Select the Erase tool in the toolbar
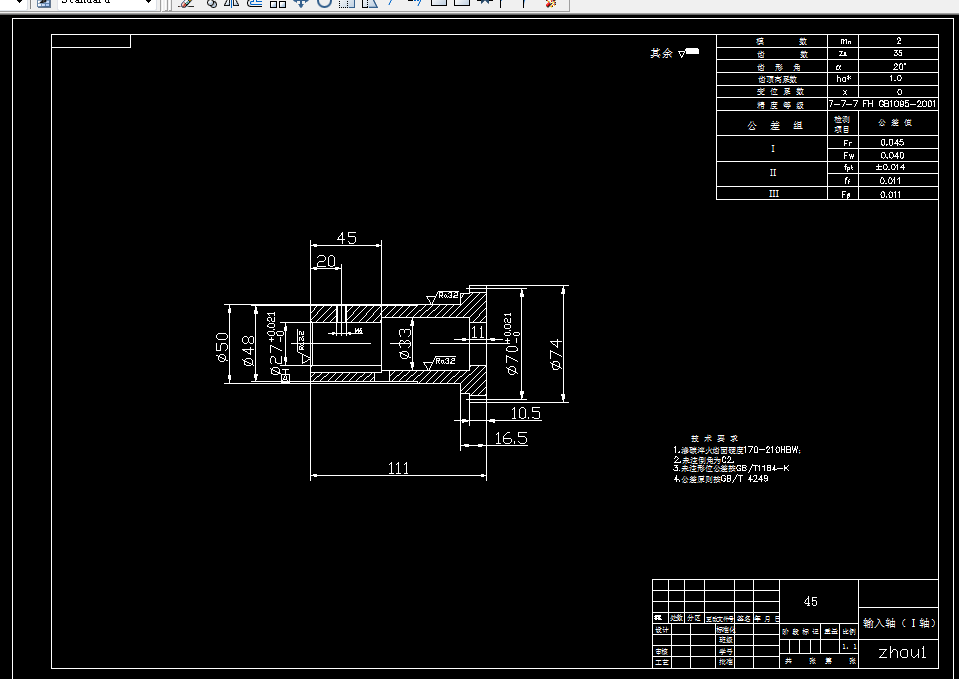The height and width of the screenshot is (679, 959). pos(187,3)
